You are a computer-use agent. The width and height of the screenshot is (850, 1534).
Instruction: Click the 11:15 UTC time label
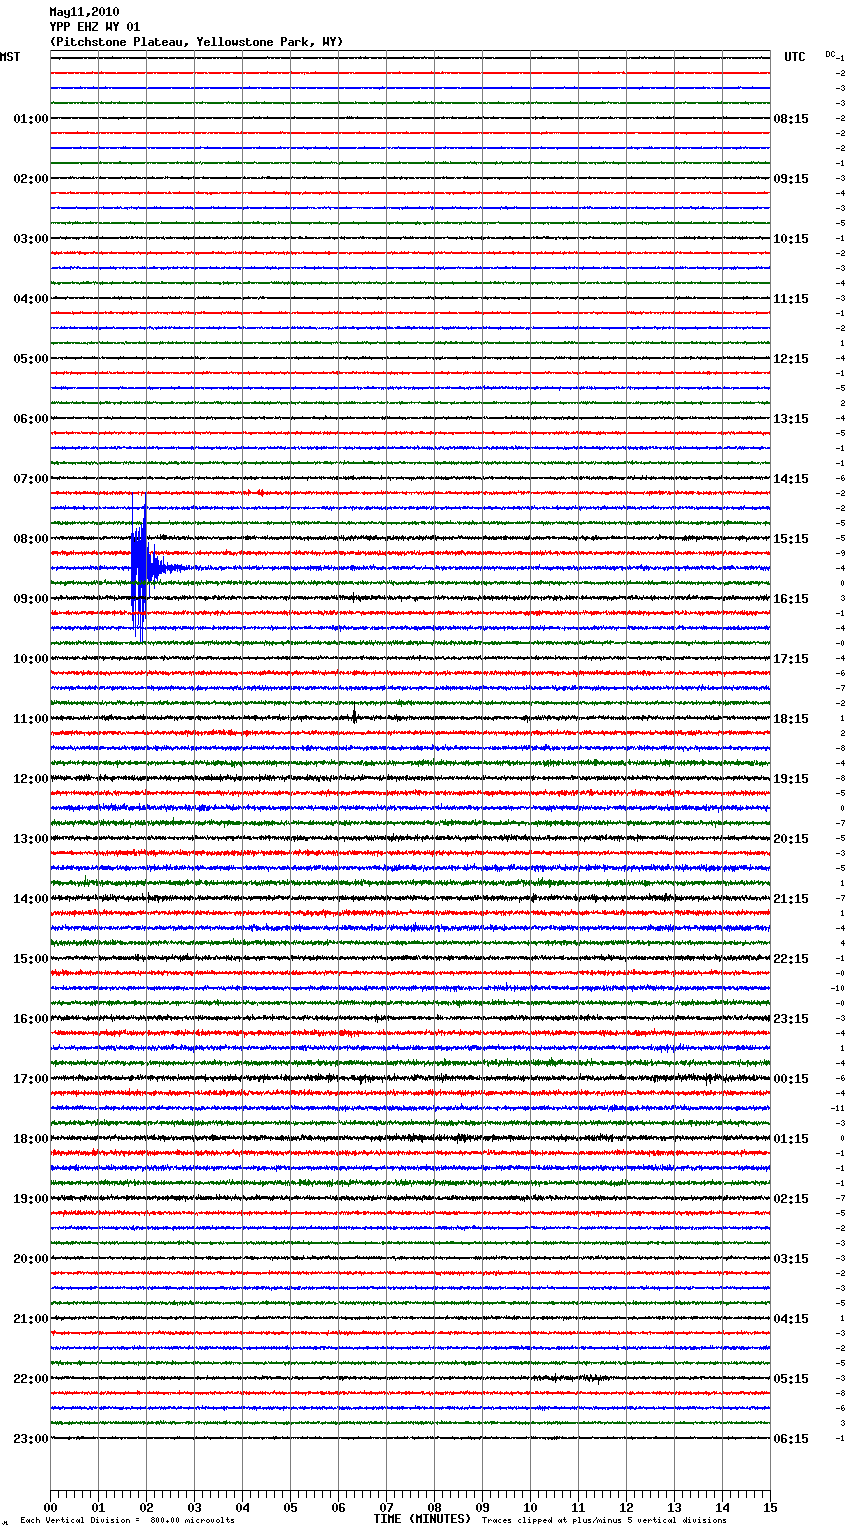[791, 299]
